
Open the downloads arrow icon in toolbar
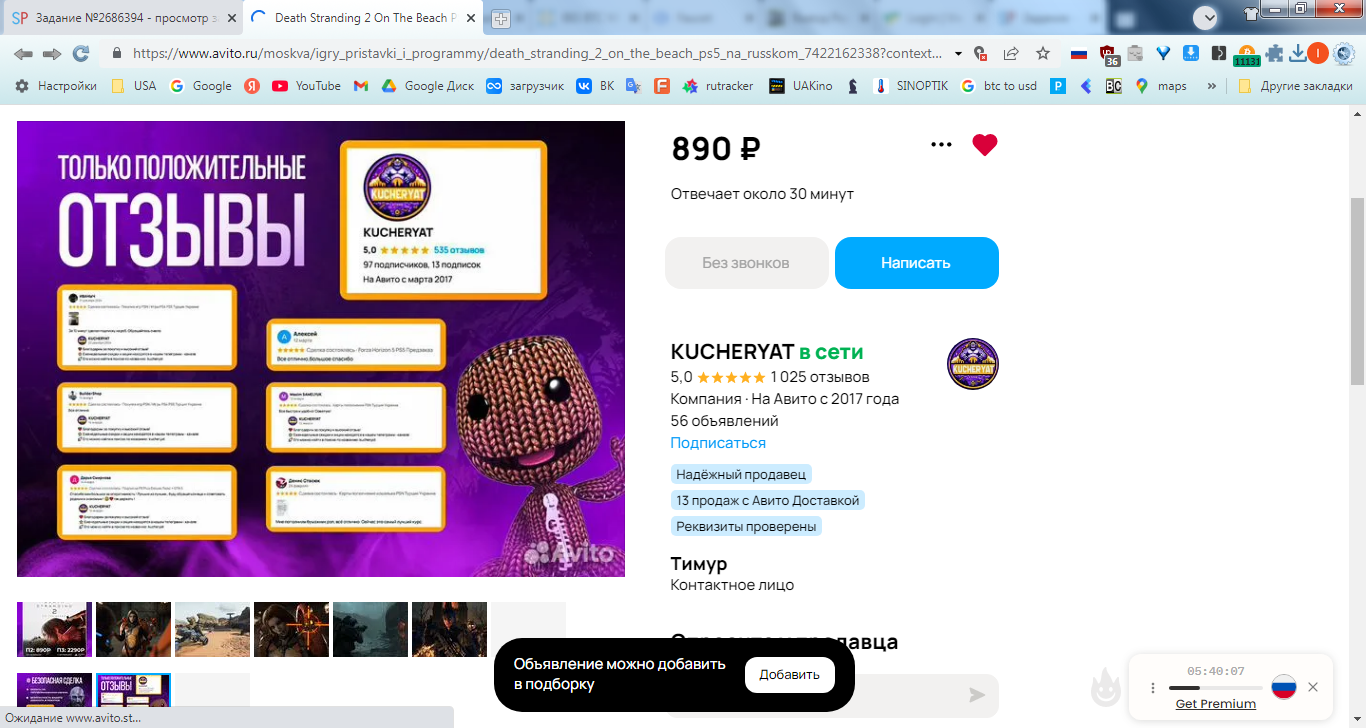1297,53
